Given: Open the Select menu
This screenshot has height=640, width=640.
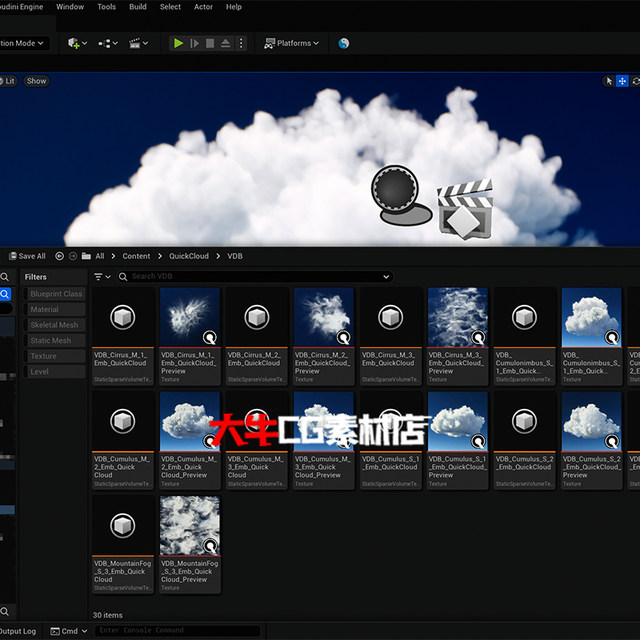Looking at the screenshot, I should (170, 7).
